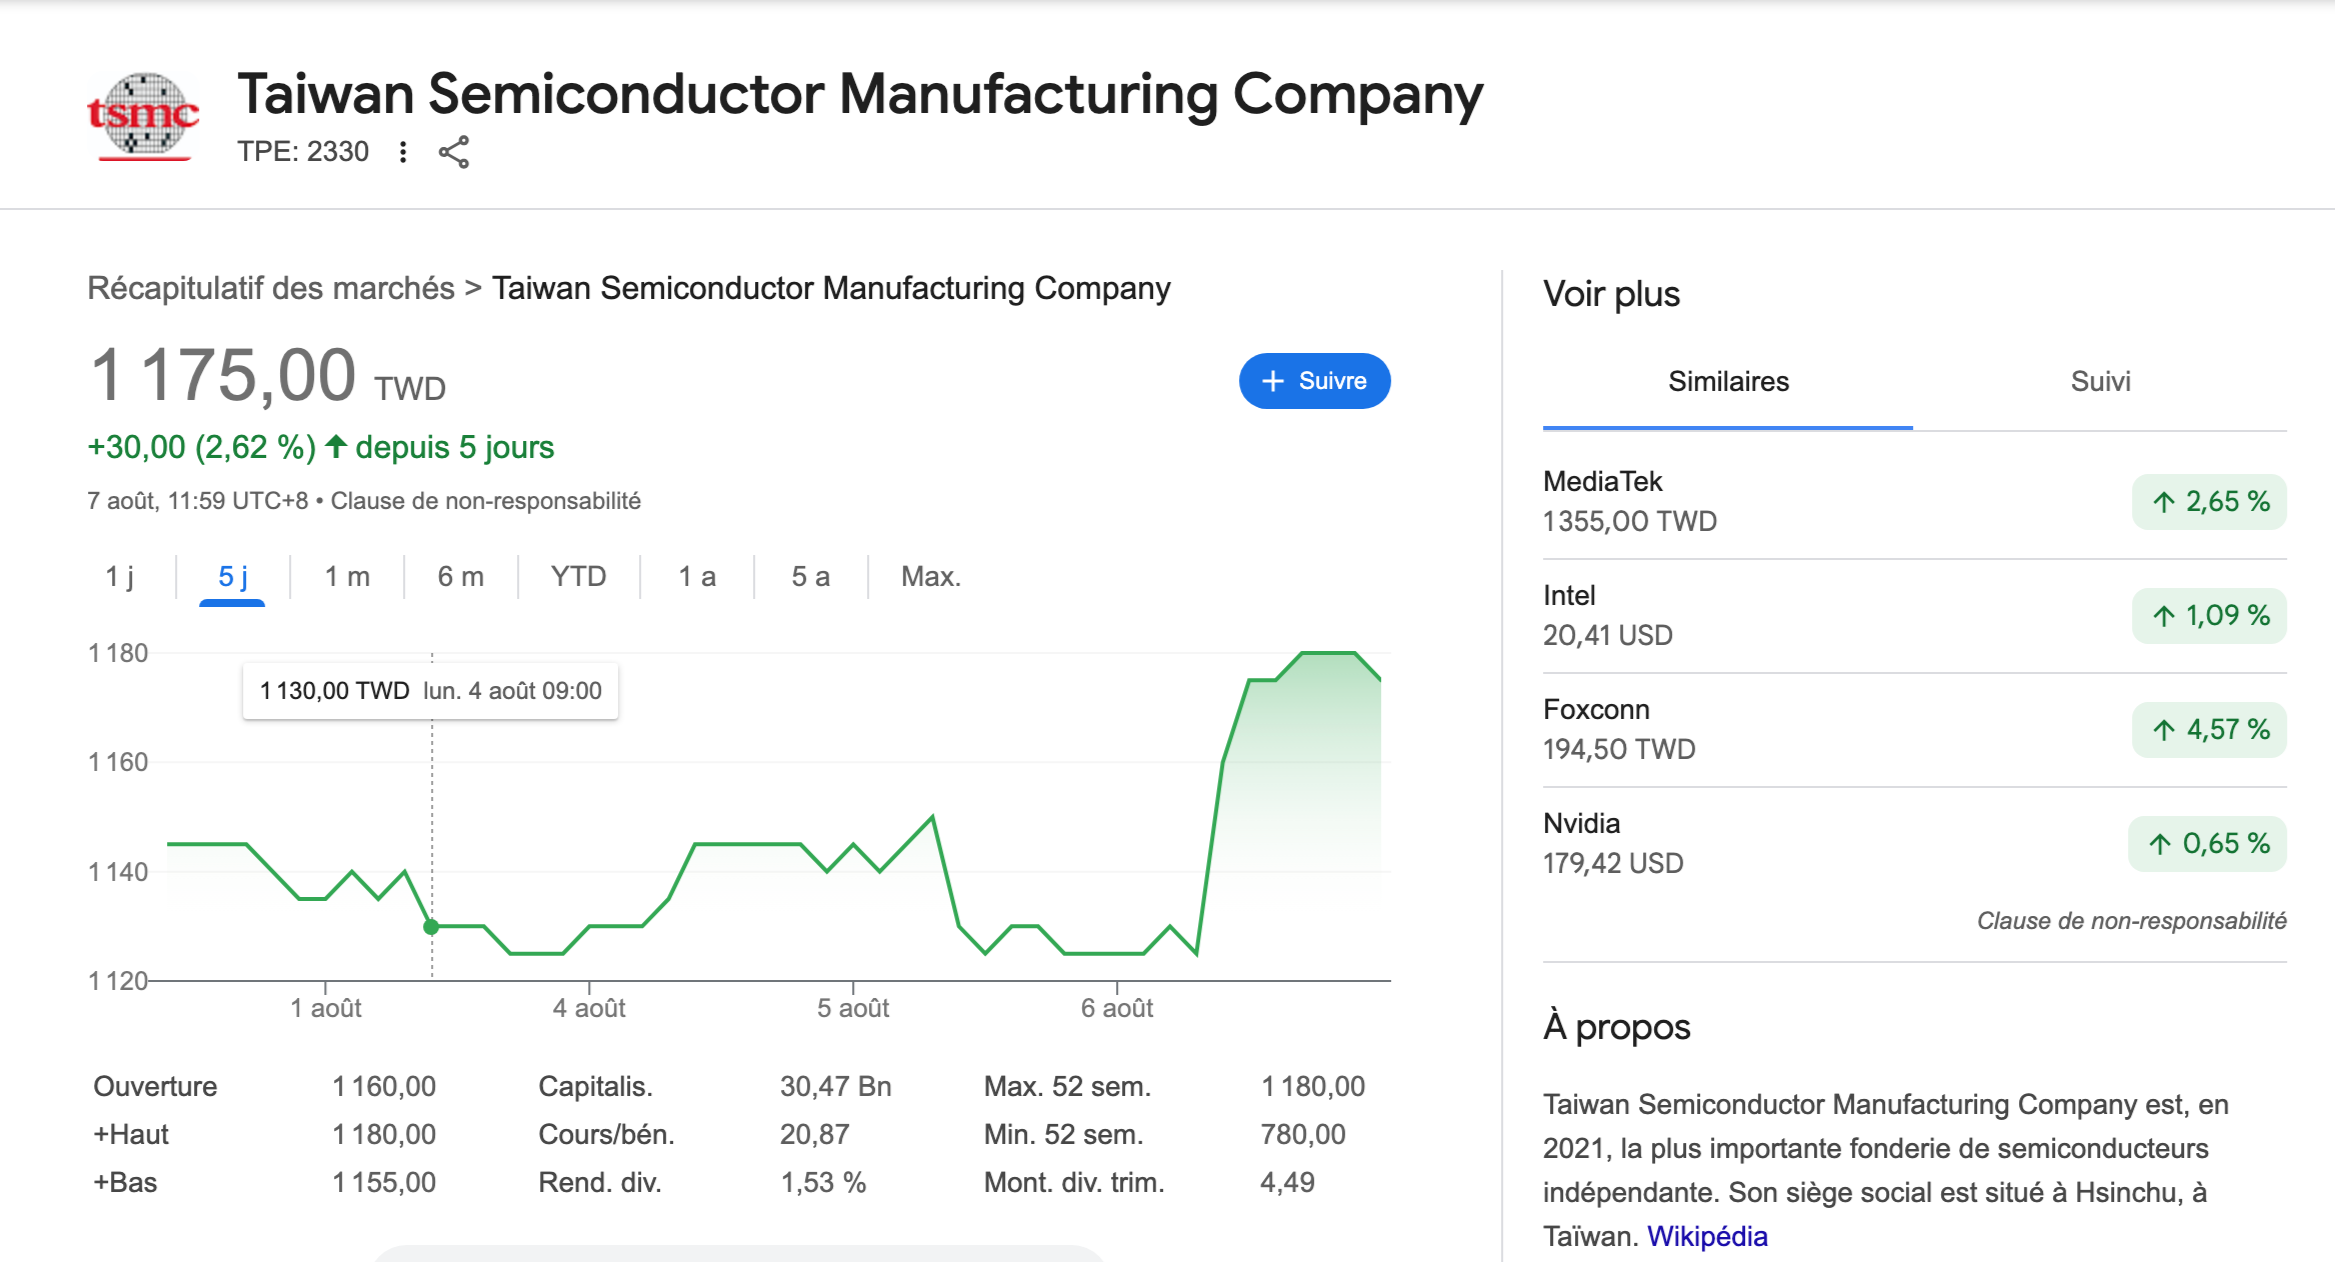Click the Min. 52 sem. value 780,00
Viewport: 2335px width, 1262px height.
[1303, 1135]
